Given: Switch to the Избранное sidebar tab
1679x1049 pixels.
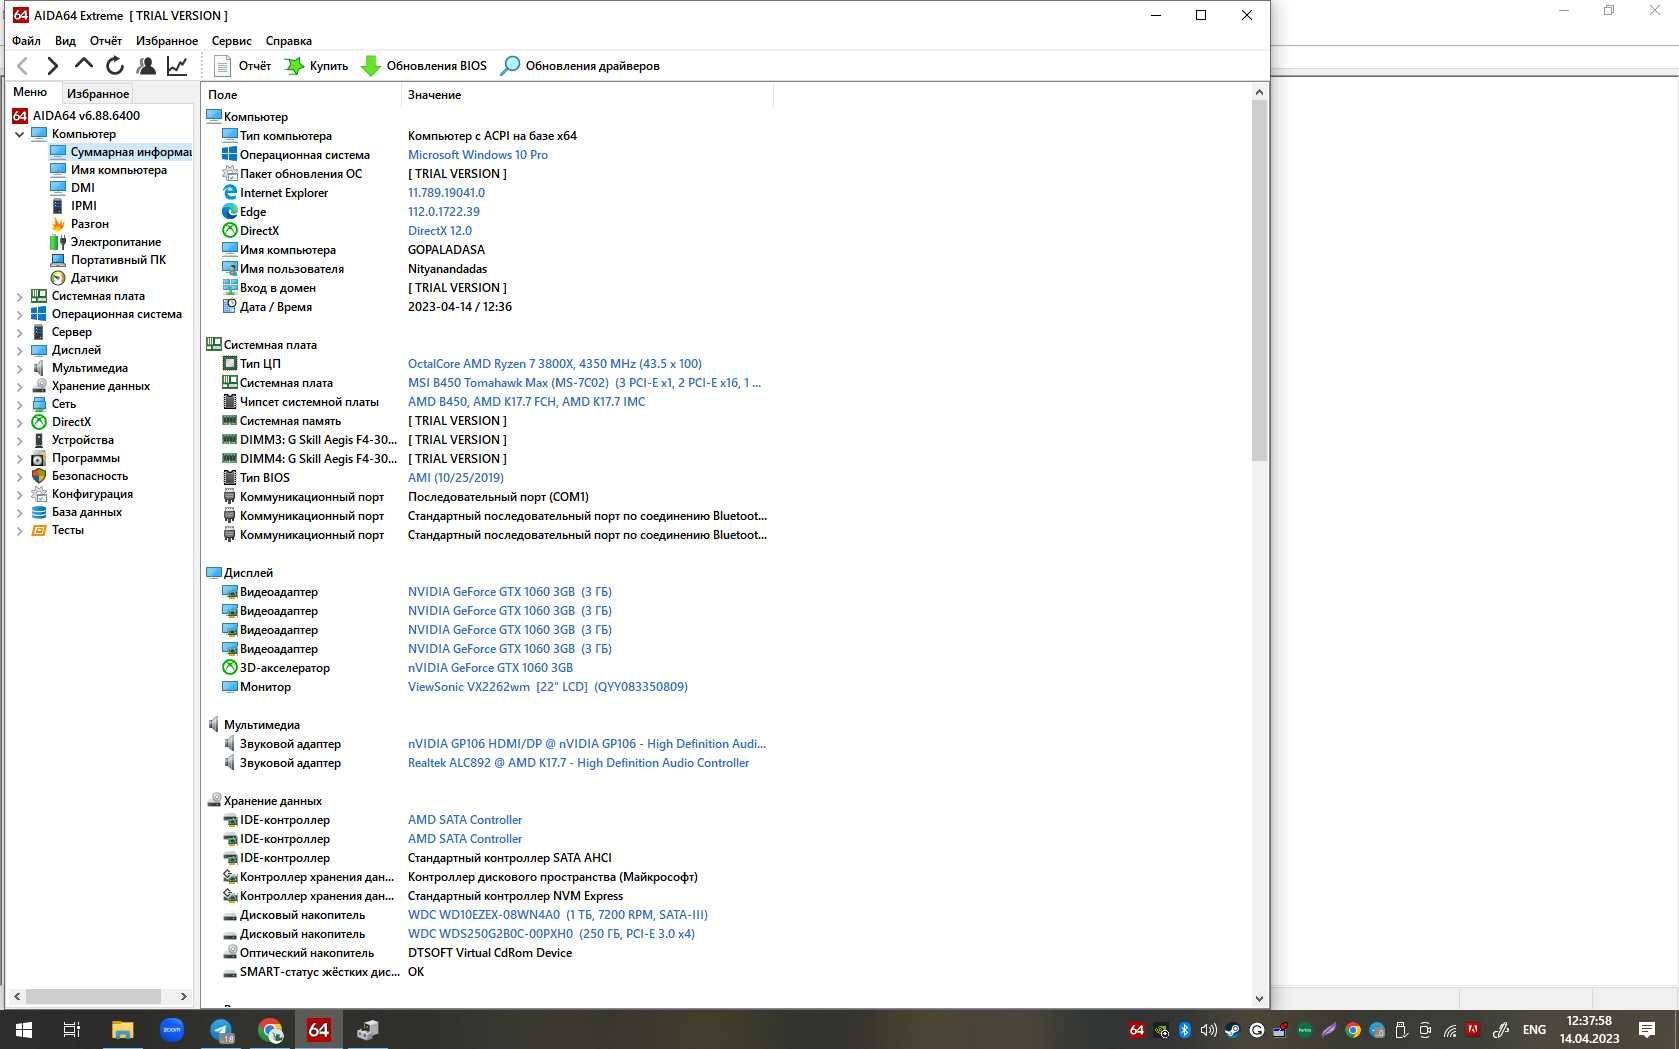Looking at the screenshot, I should 98,93.
